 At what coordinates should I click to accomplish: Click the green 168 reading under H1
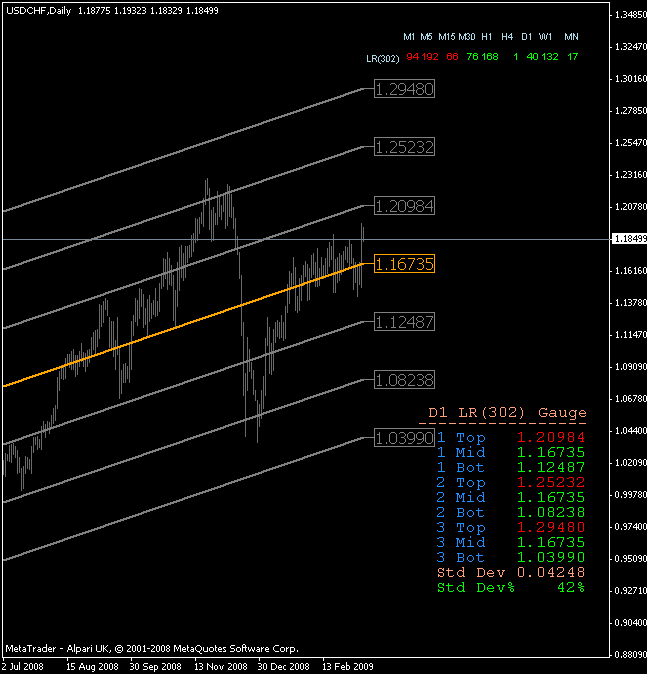coord(490,57)
